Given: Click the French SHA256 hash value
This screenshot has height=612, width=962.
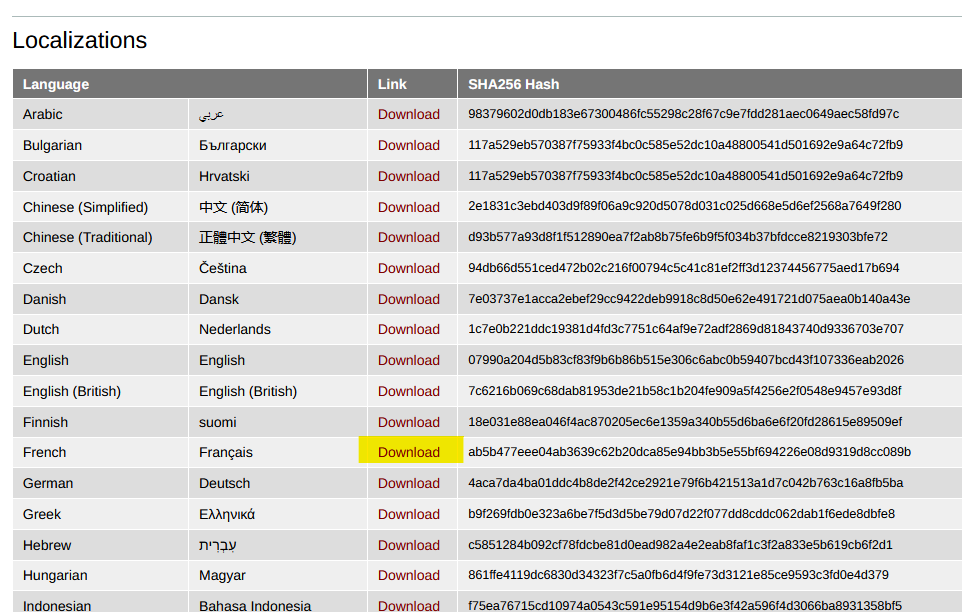Looking at the screenshot, I should (x=689, y=452).
